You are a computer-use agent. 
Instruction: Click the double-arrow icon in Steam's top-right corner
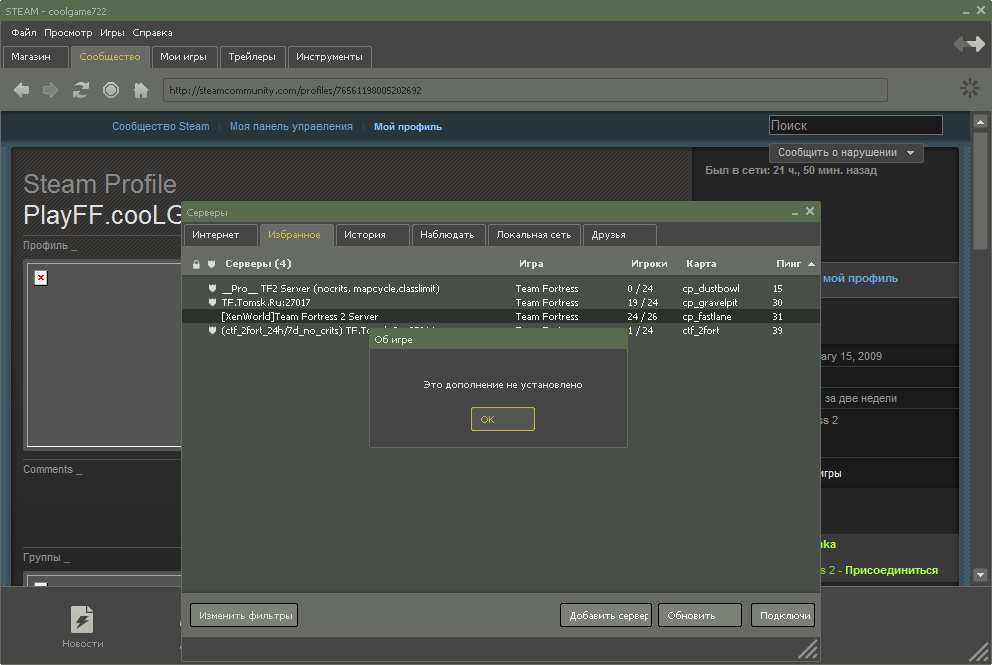click(969, 44)
